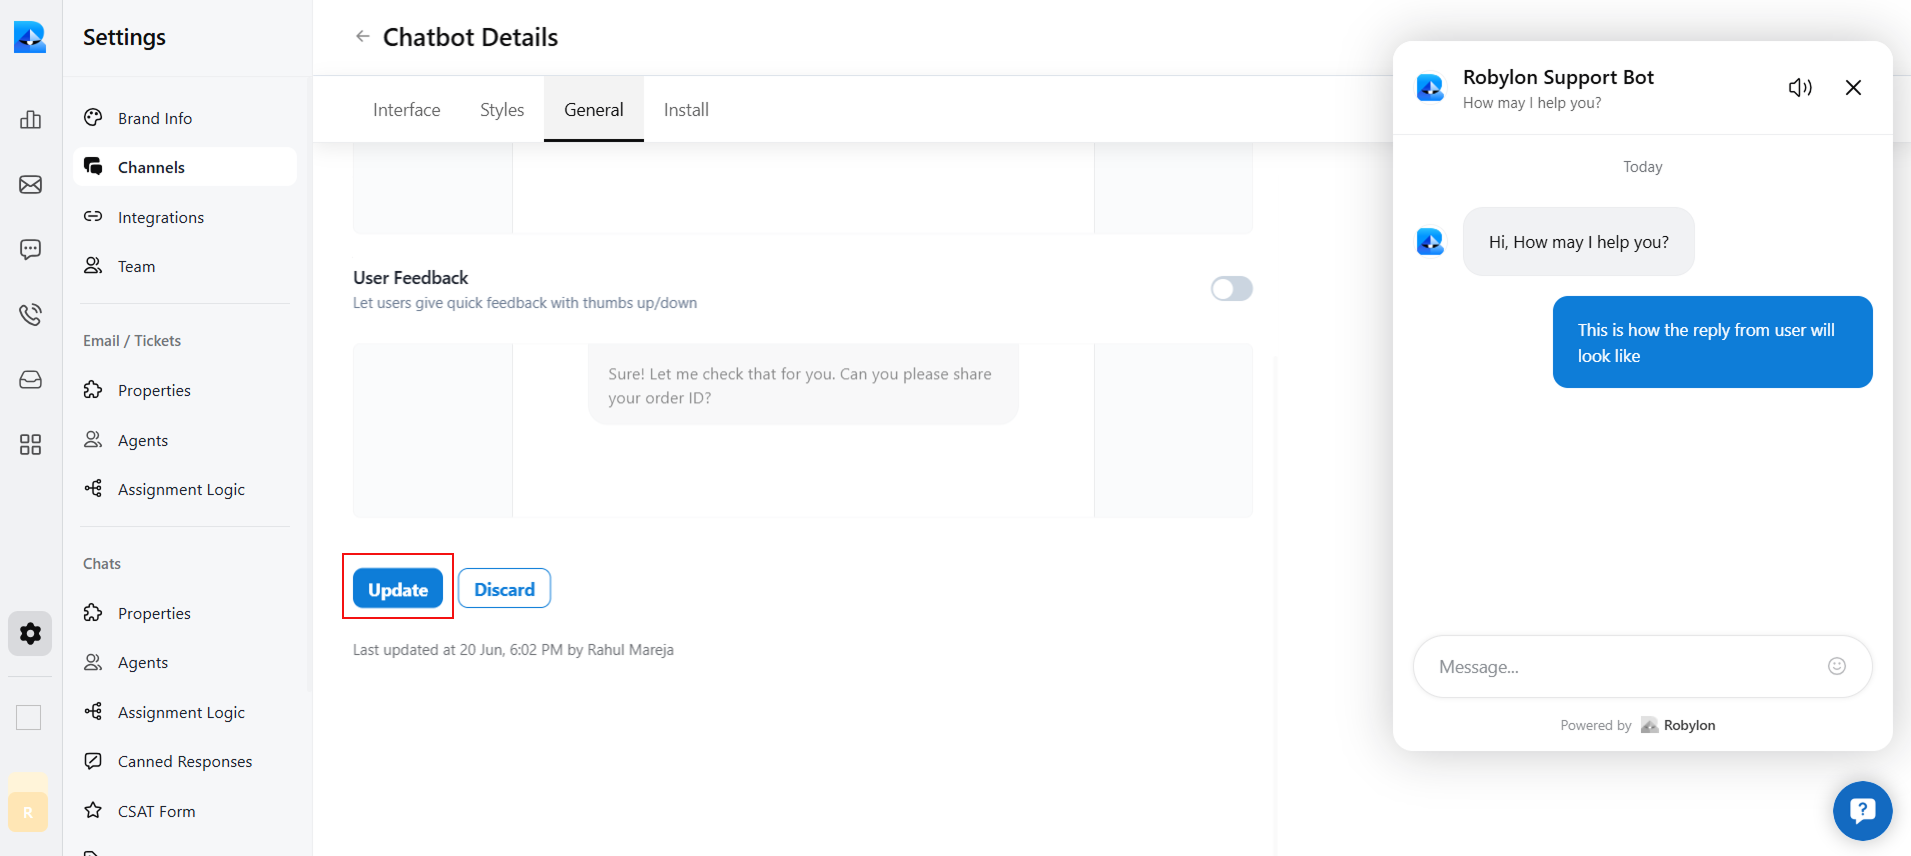Click the Settings gear in the sidebar
Viewport: 1911px width, 856px height.
point(30,633)
